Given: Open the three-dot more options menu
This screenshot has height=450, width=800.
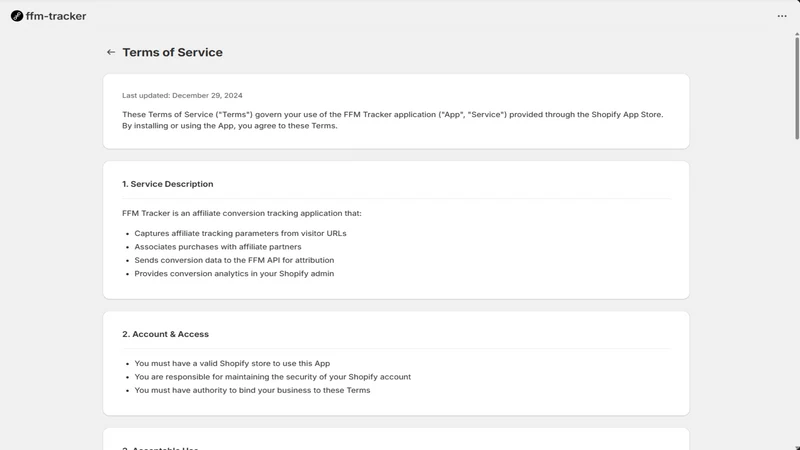Looking at the screenshot, I should click(x=782, y=16).
